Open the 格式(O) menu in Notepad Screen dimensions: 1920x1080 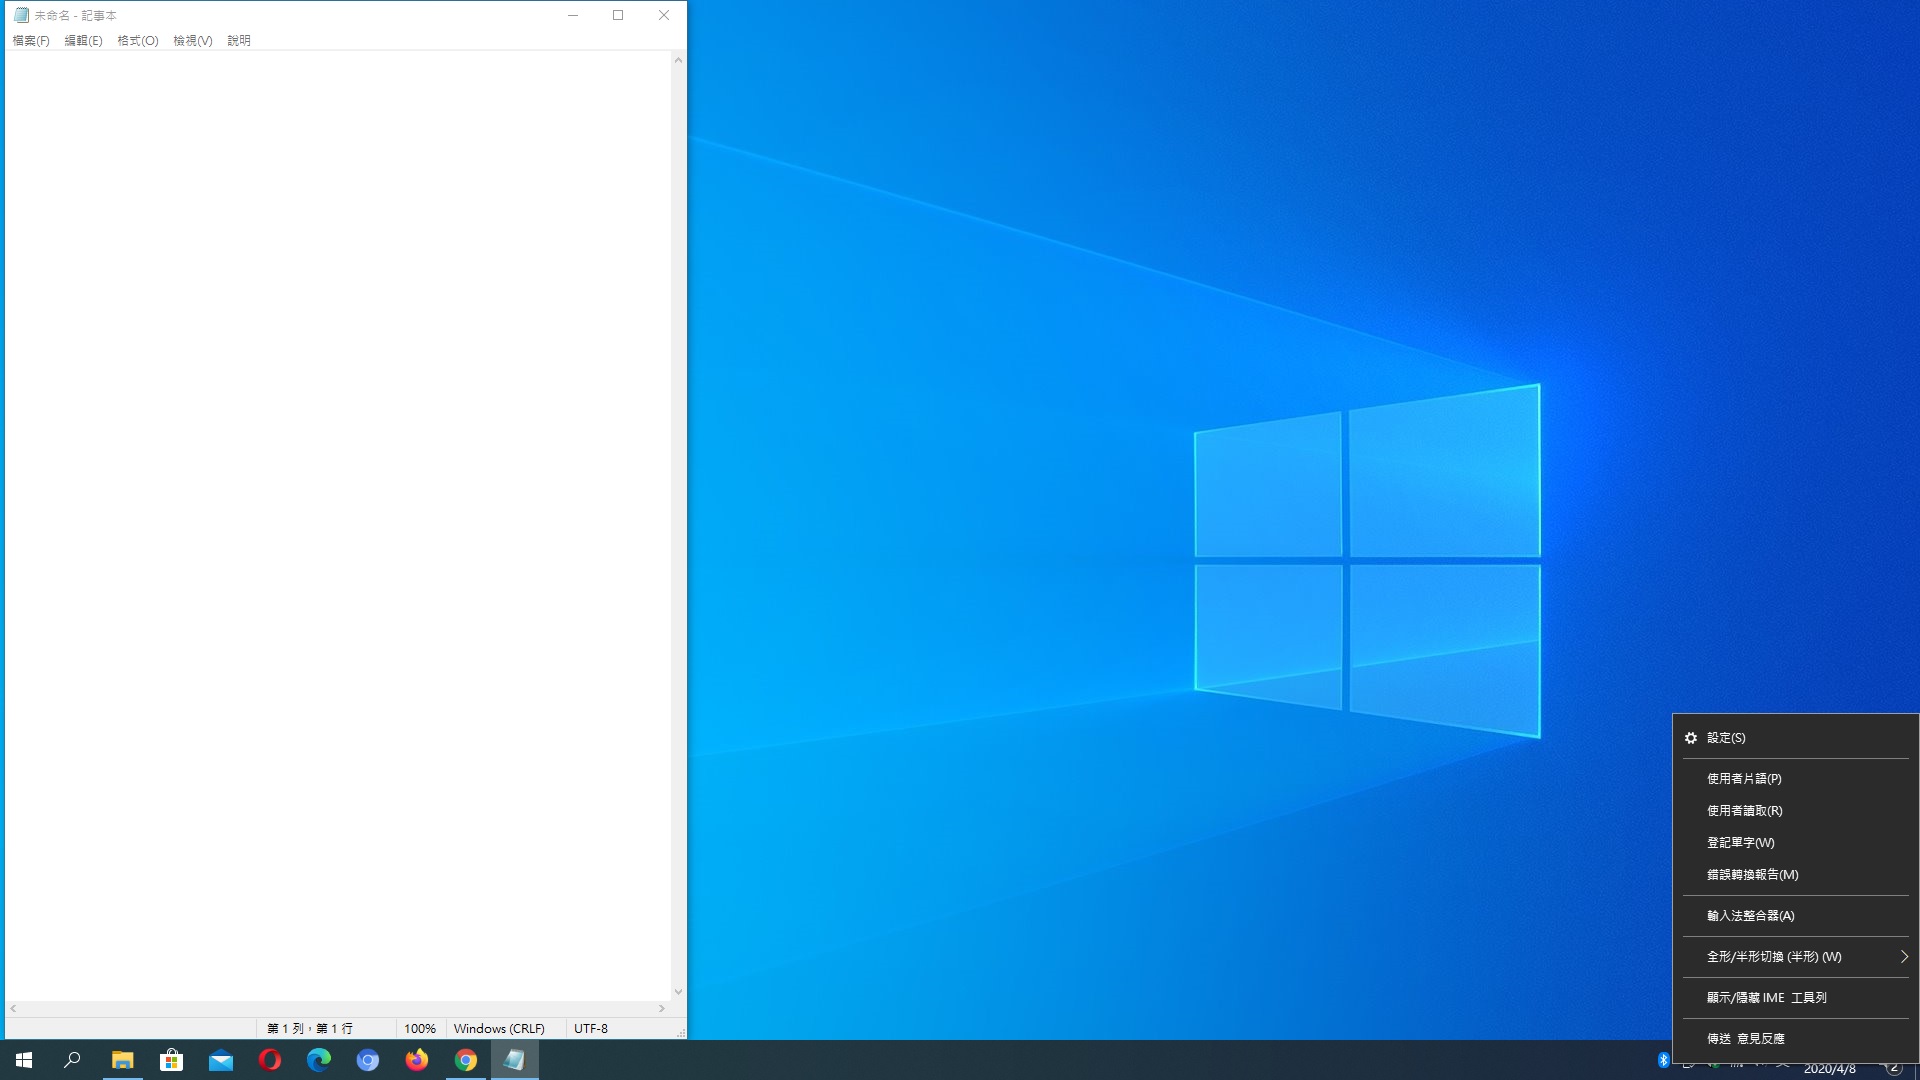(x=138, y=41)
